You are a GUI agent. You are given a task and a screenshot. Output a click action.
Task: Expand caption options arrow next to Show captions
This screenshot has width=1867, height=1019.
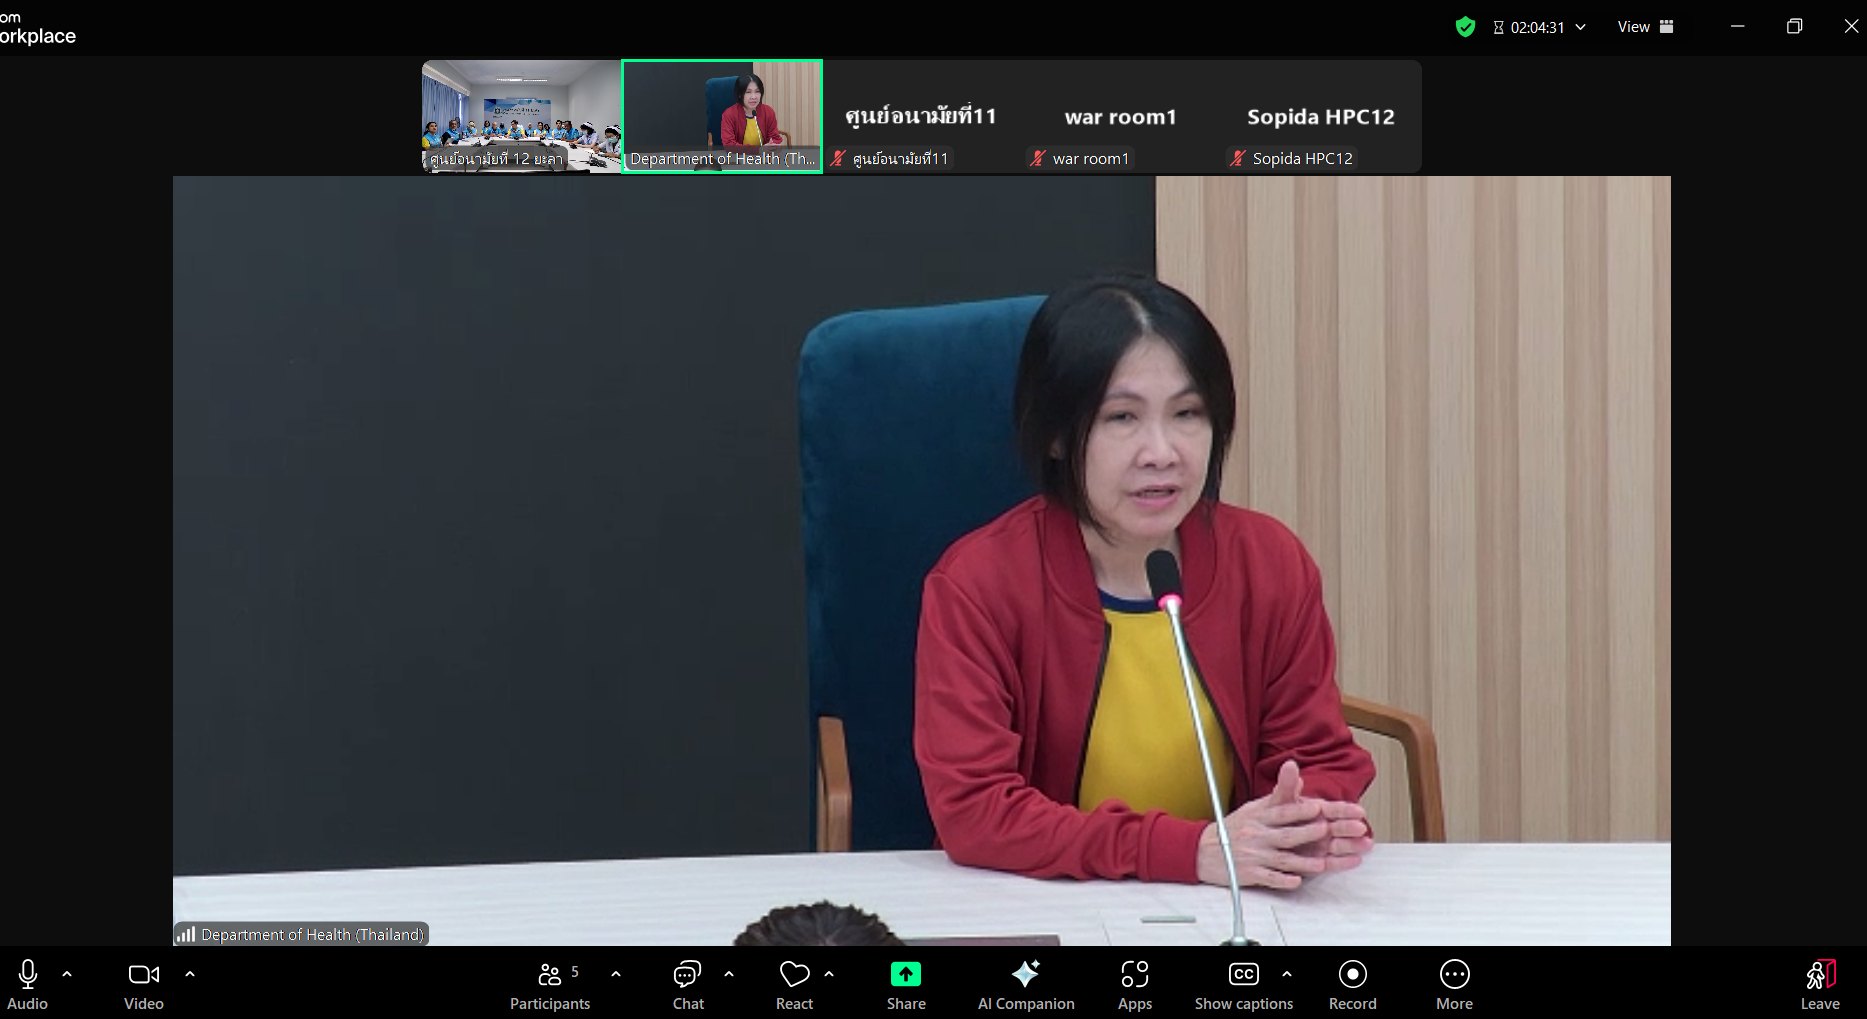(1287, 973)
